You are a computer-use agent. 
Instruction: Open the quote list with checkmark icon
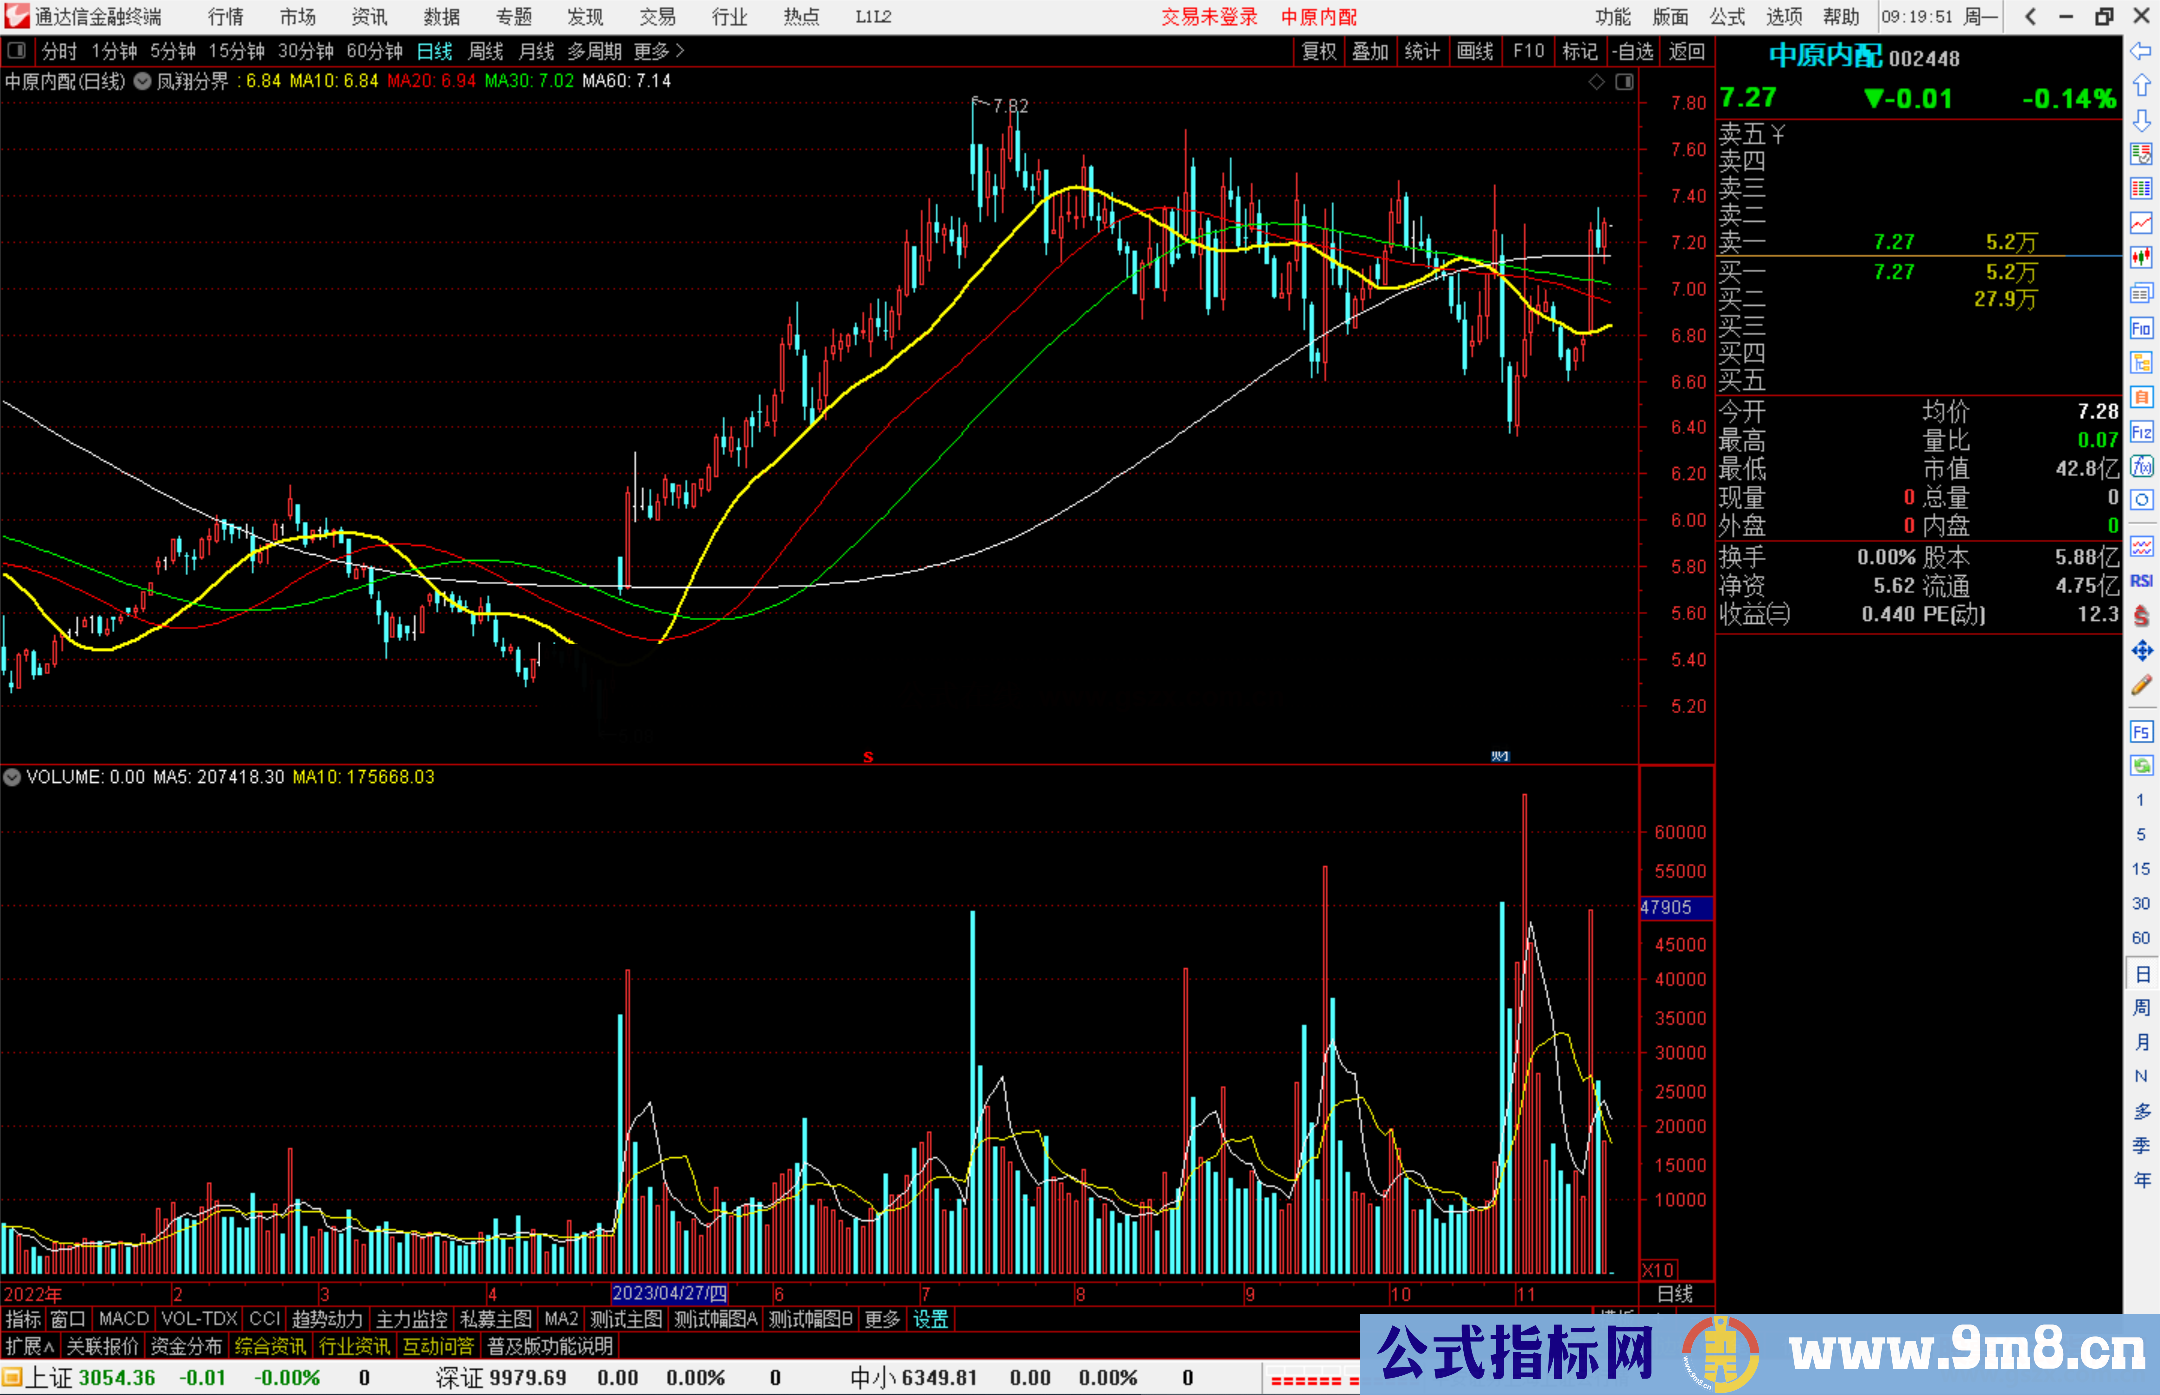pos(2141,154)
